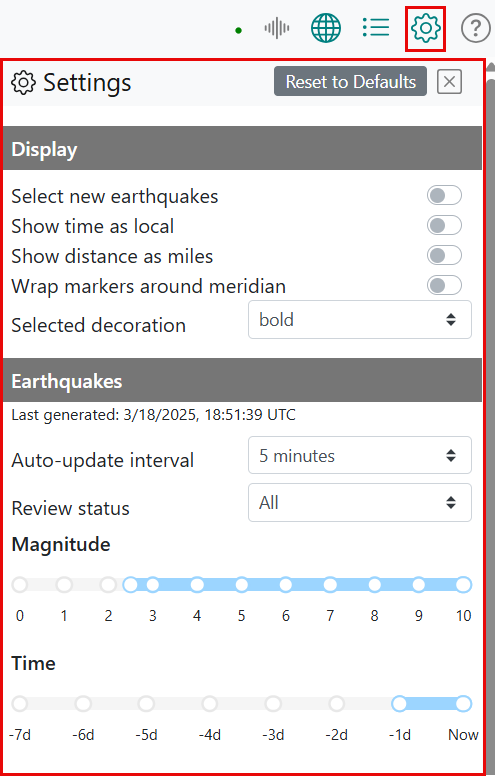The width and height of the screenshot is (495, 777).
Task: Click the settings gear icon in toolbar
Action: [426, 28]
